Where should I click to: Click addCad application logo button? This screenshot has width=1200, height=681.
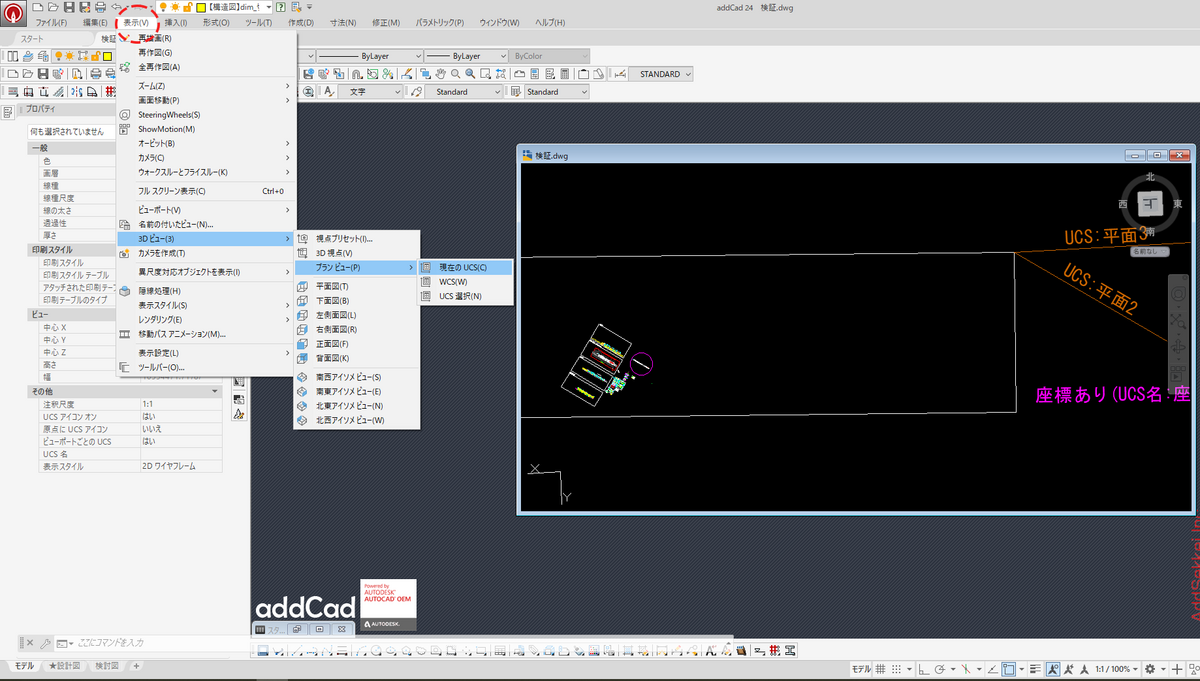pyautogui.click(x=13, y=13)
